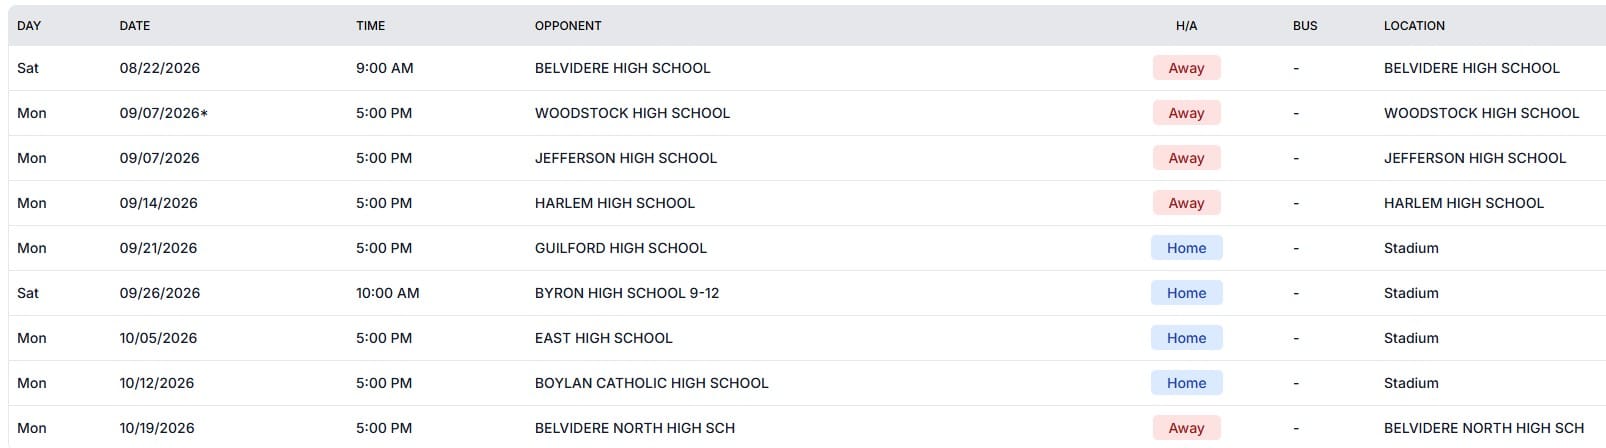This screenshot has height=448, width=1606.
Task: Select opponent BYRON HIGH SCHOOL 9-12
Action: (627, 293)
